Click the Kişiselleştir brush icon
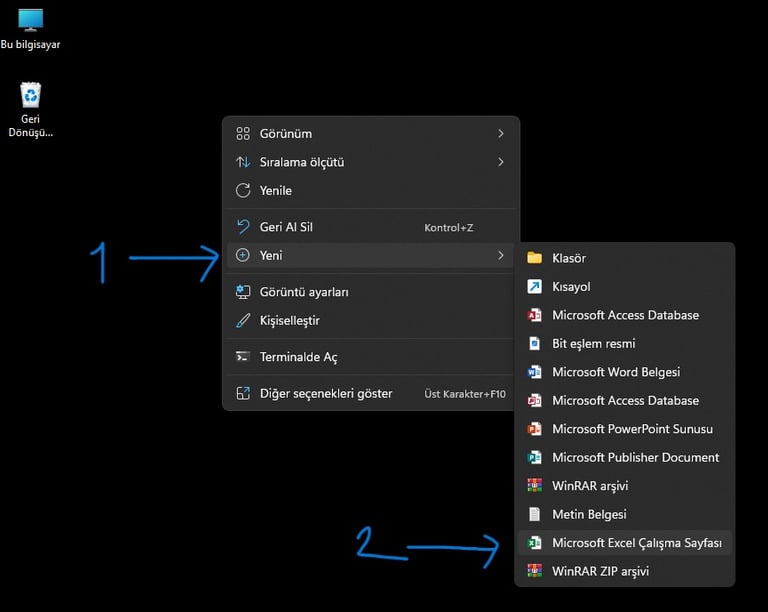Image resolution: width=768 pixels, height=612 pixels. (x=243, y=320)
